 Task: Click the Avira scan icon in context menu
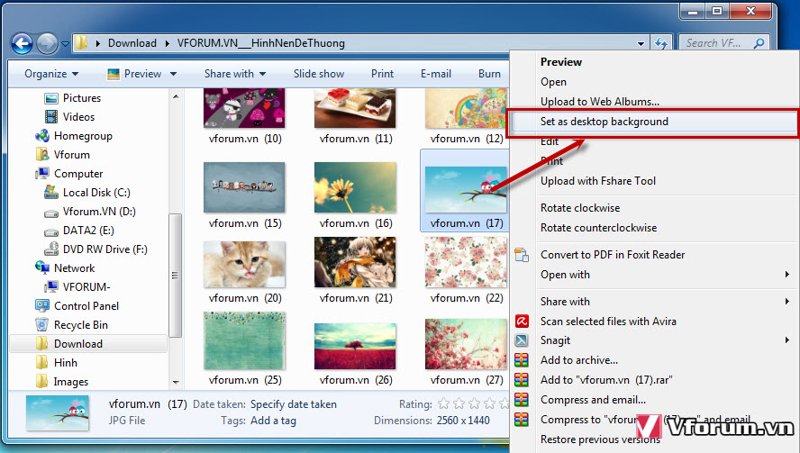pos(521,321)
